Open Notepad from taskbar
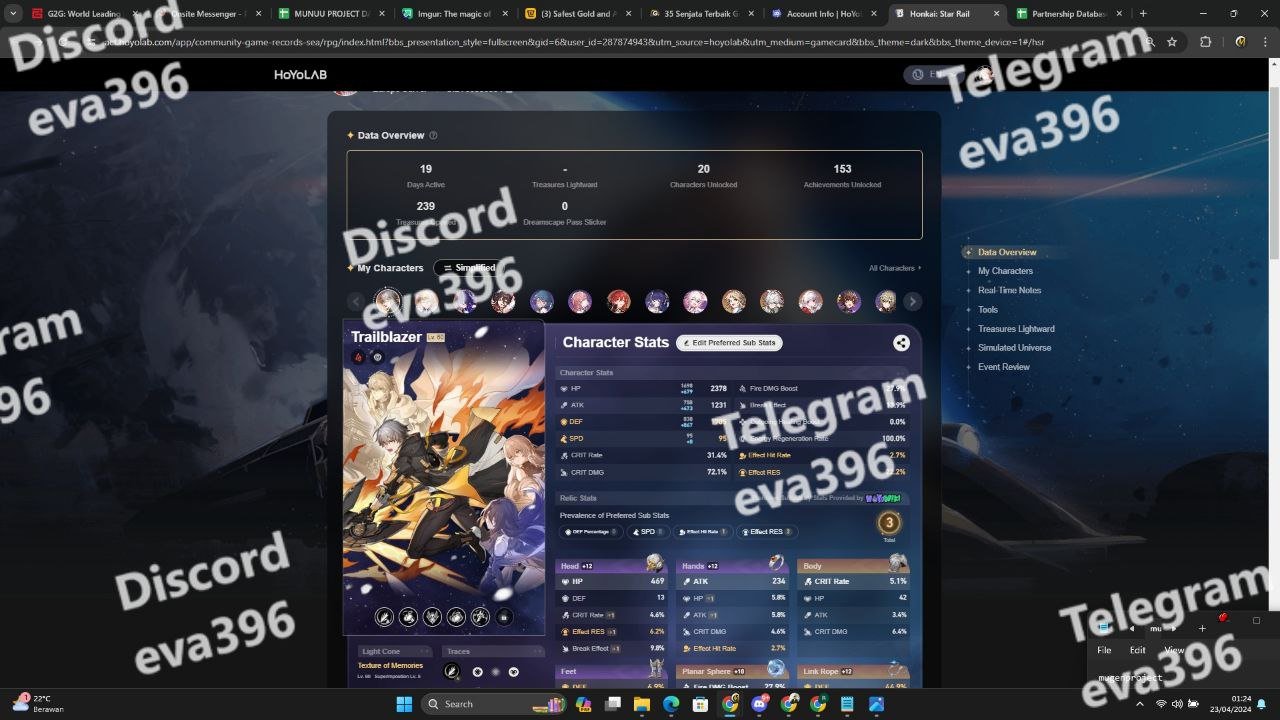 point(847,704)
